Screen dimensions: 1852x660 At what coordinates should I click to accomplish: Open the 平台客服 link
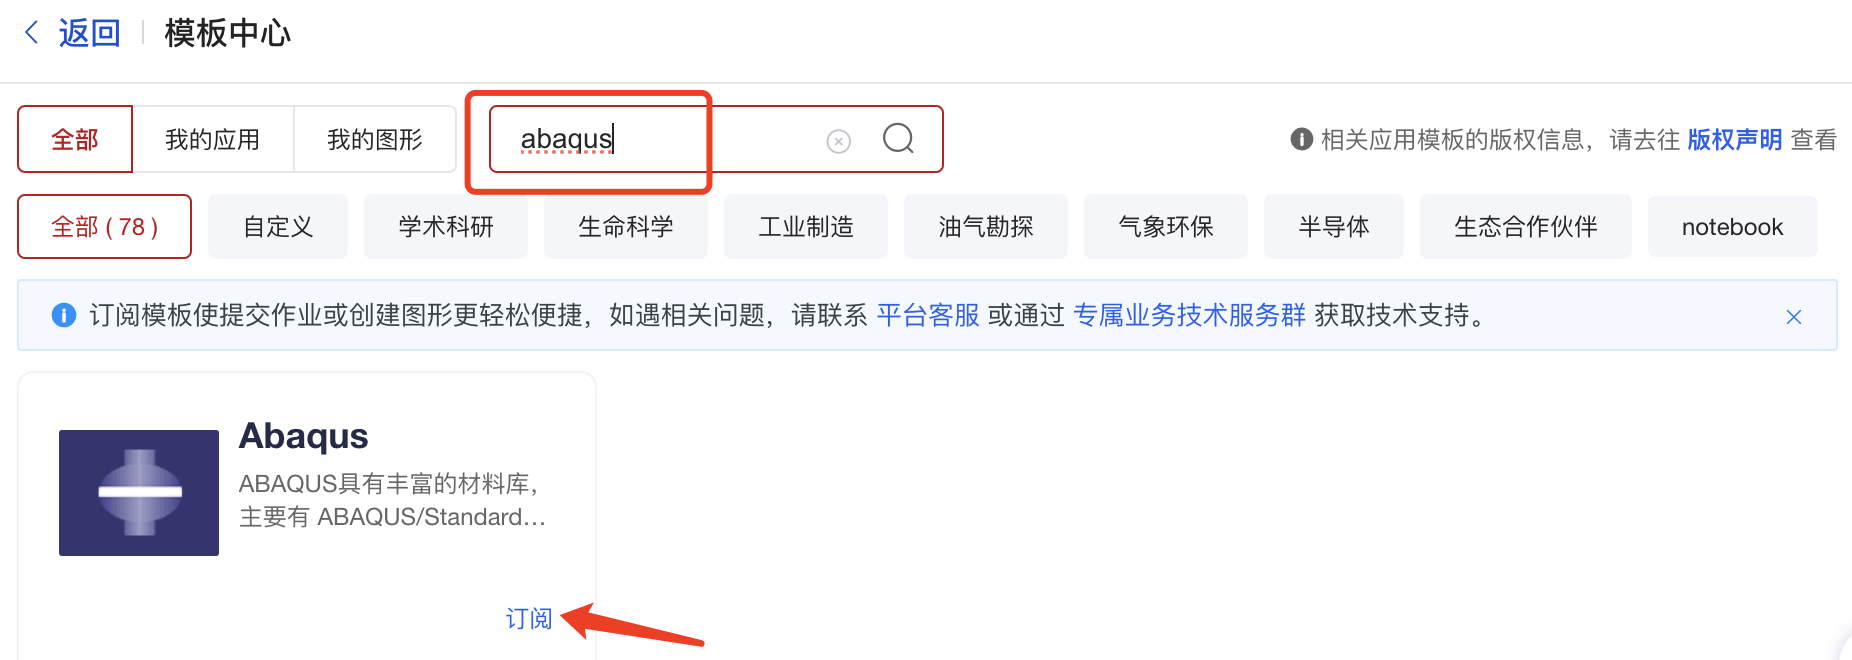point(928,316)
